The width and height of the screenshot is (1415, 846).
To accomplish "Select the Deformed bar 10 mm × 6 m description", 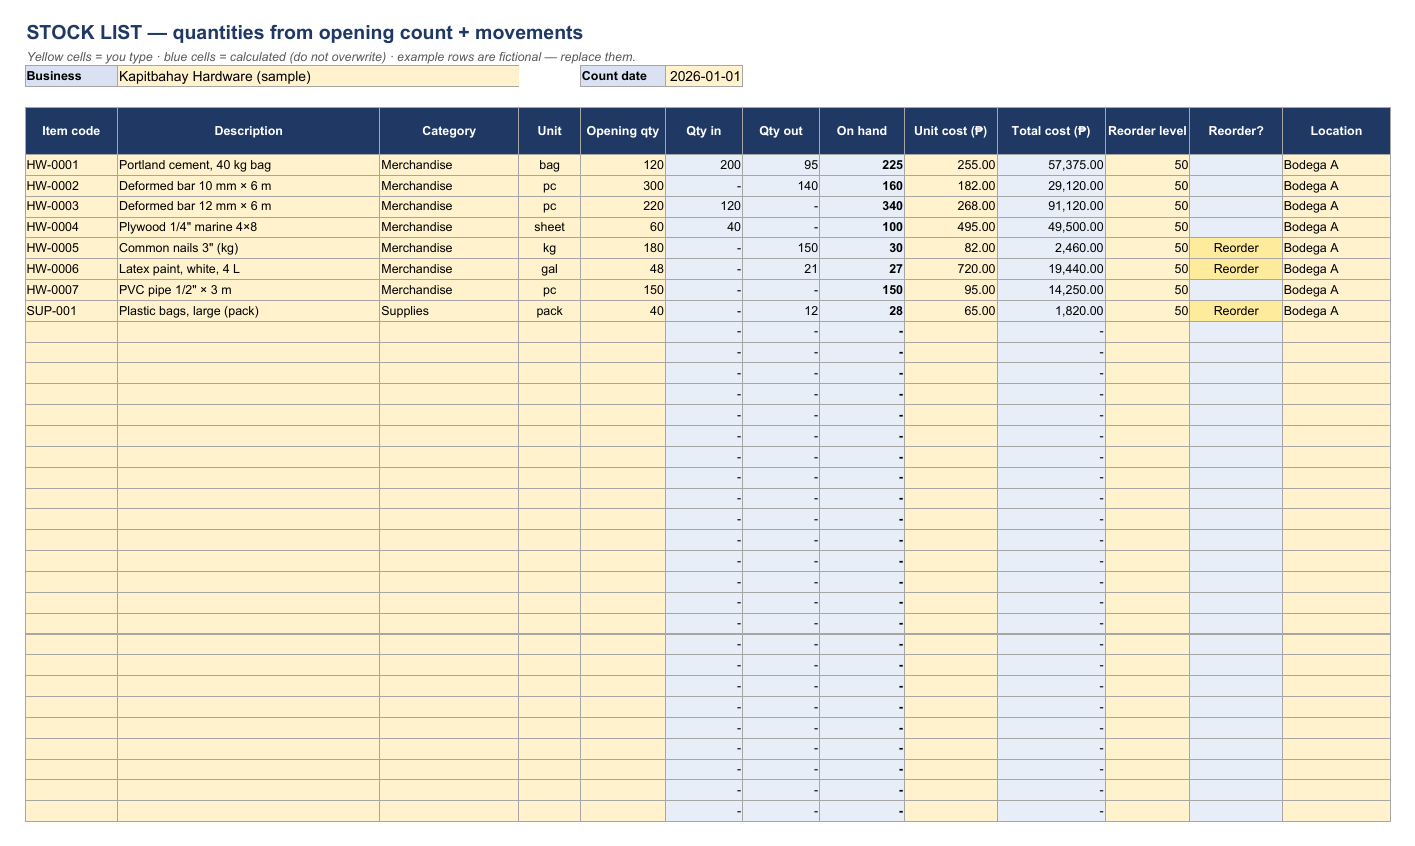I will (x=248, y=186).
